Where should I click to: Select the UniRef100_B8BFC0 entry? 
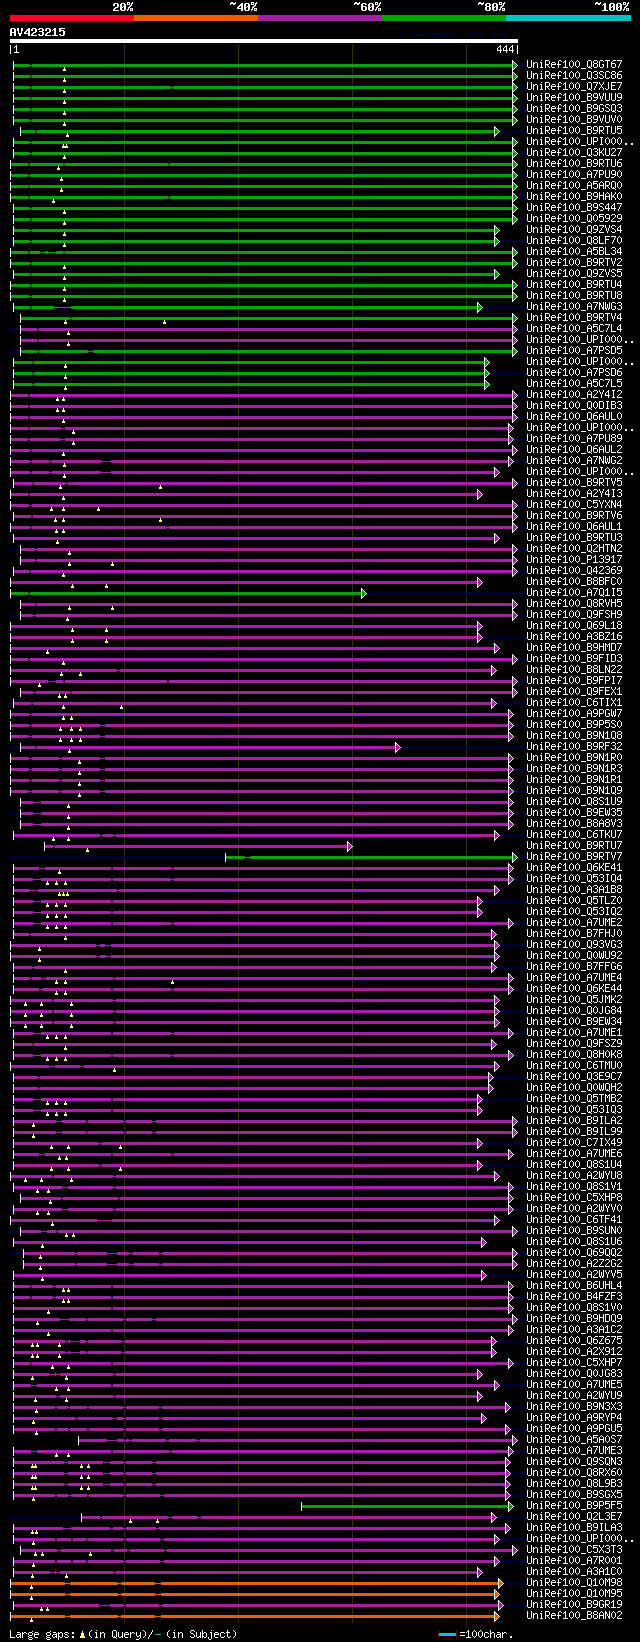pos(574,582)
